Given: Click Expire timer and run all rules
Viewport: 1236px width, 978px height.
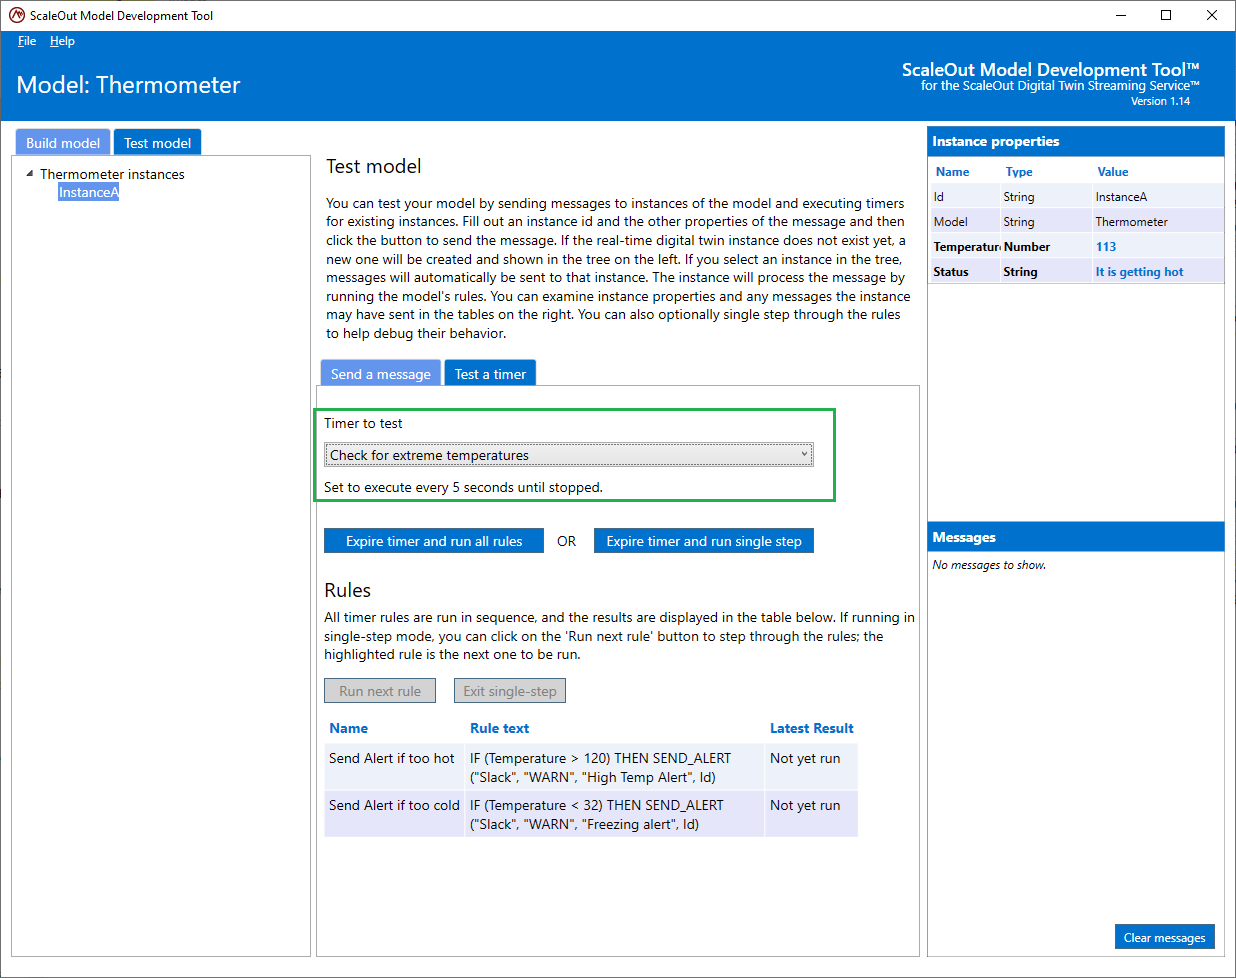Looking at the screenshot, I should [x=434, y=541].
